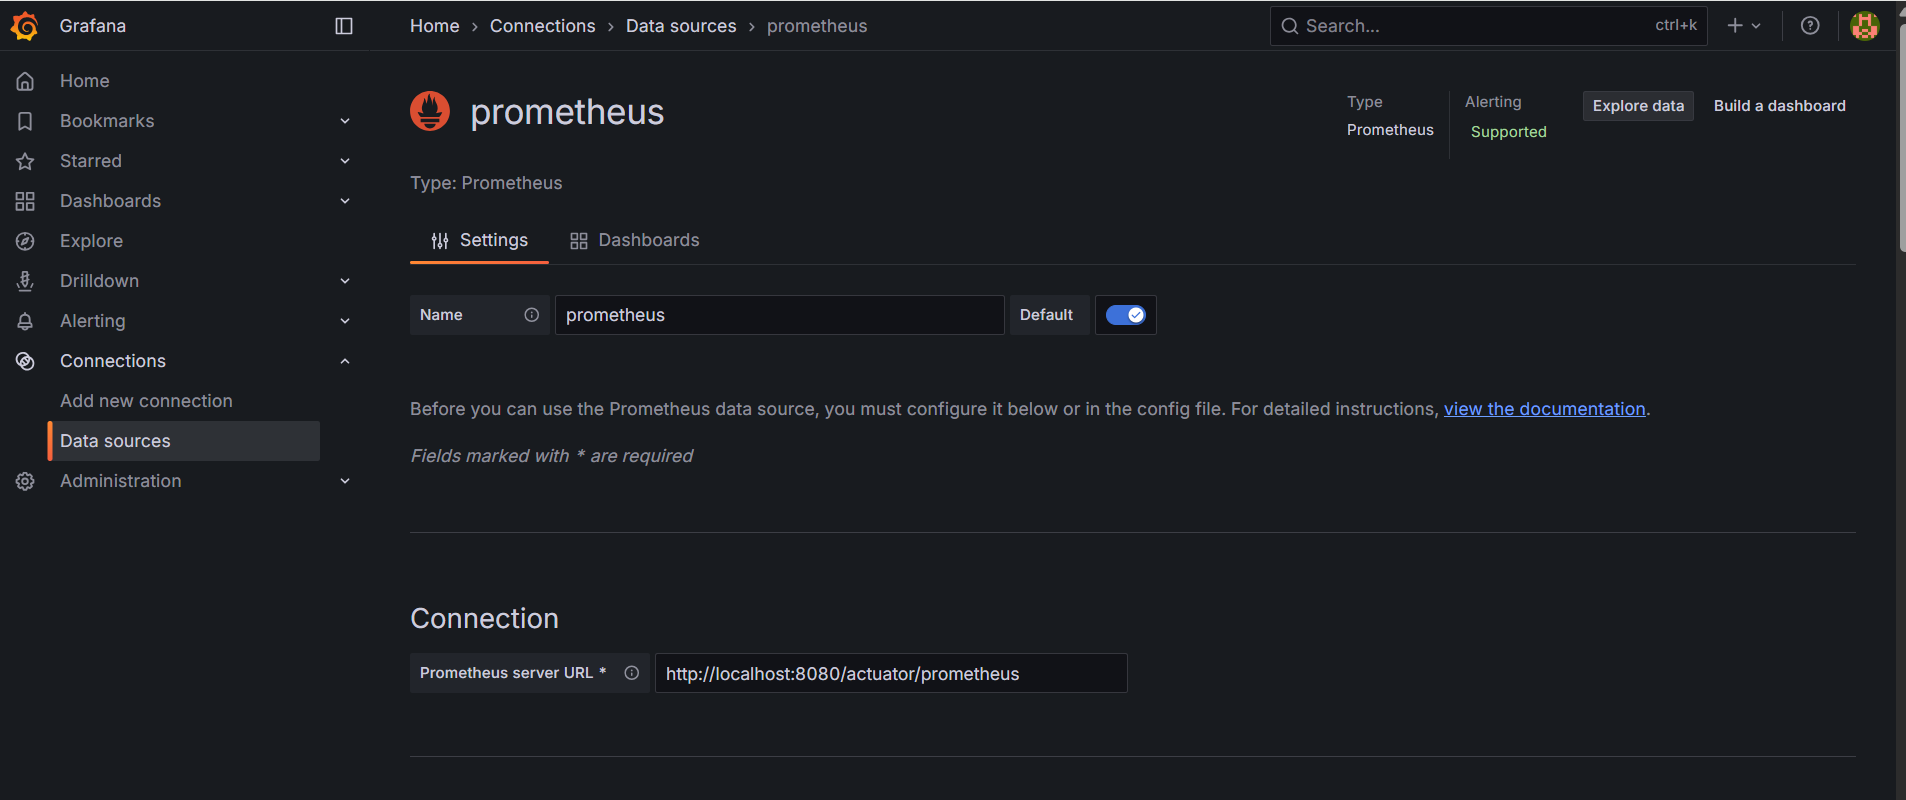Open Administration in the sidebar menu
This screenshot has width=1906, height=800.
pyautogui.click(x=121, y=481)
